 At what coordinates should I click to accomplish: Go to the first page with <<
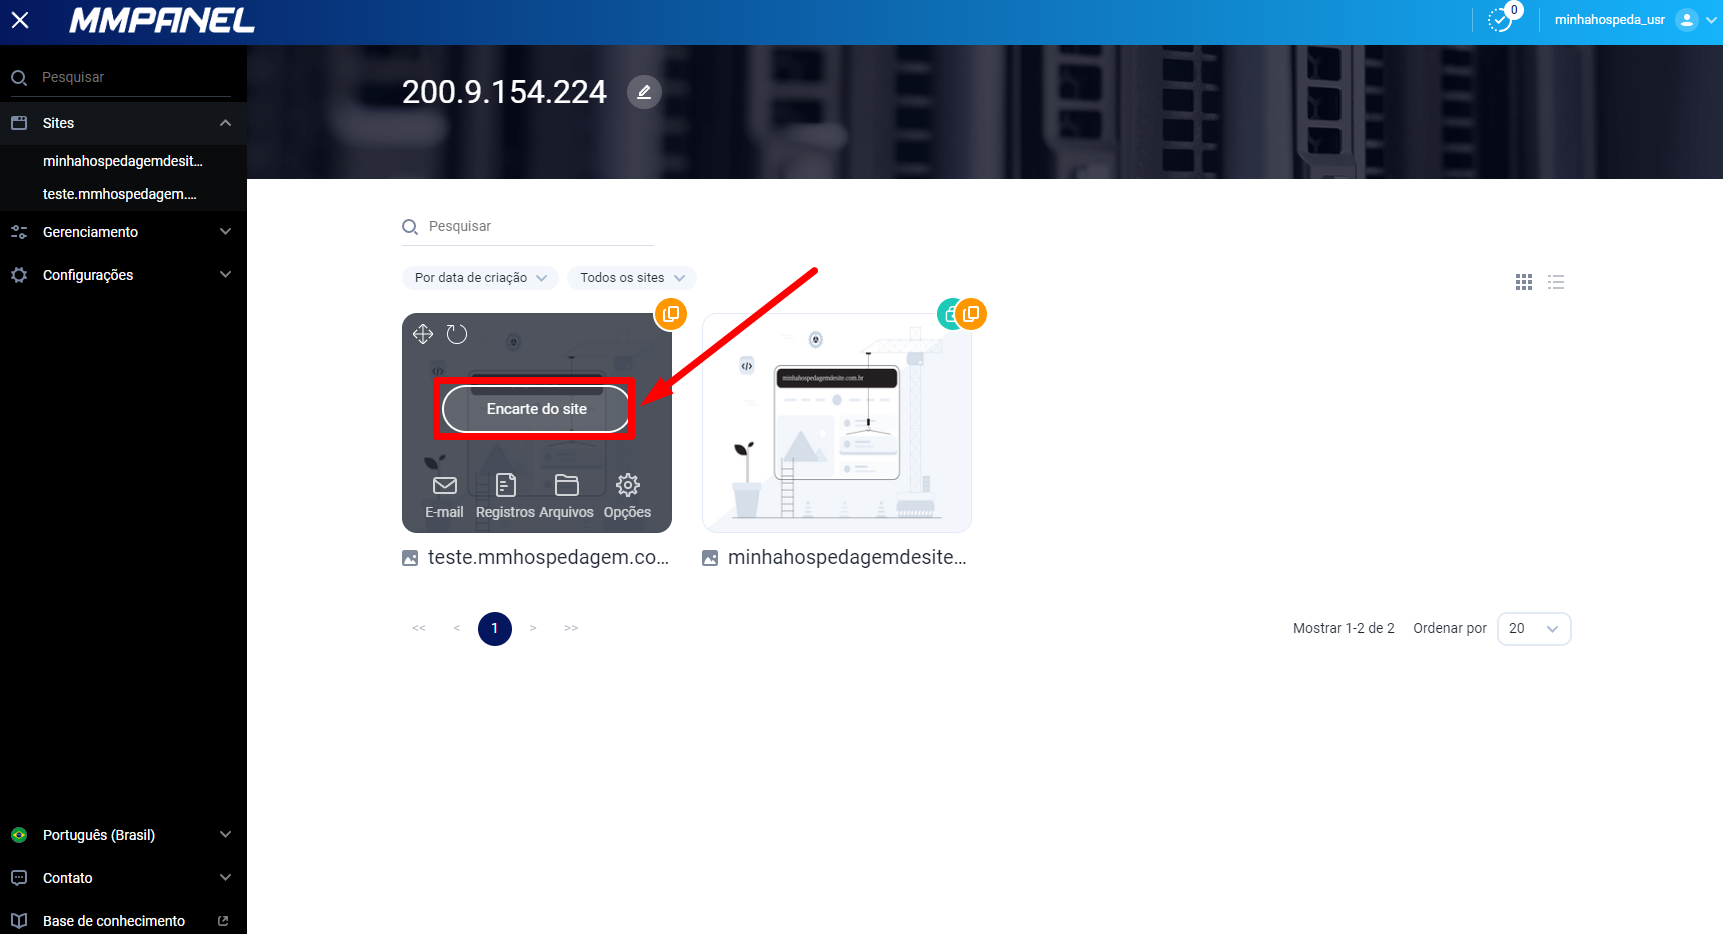pos(419,629)
